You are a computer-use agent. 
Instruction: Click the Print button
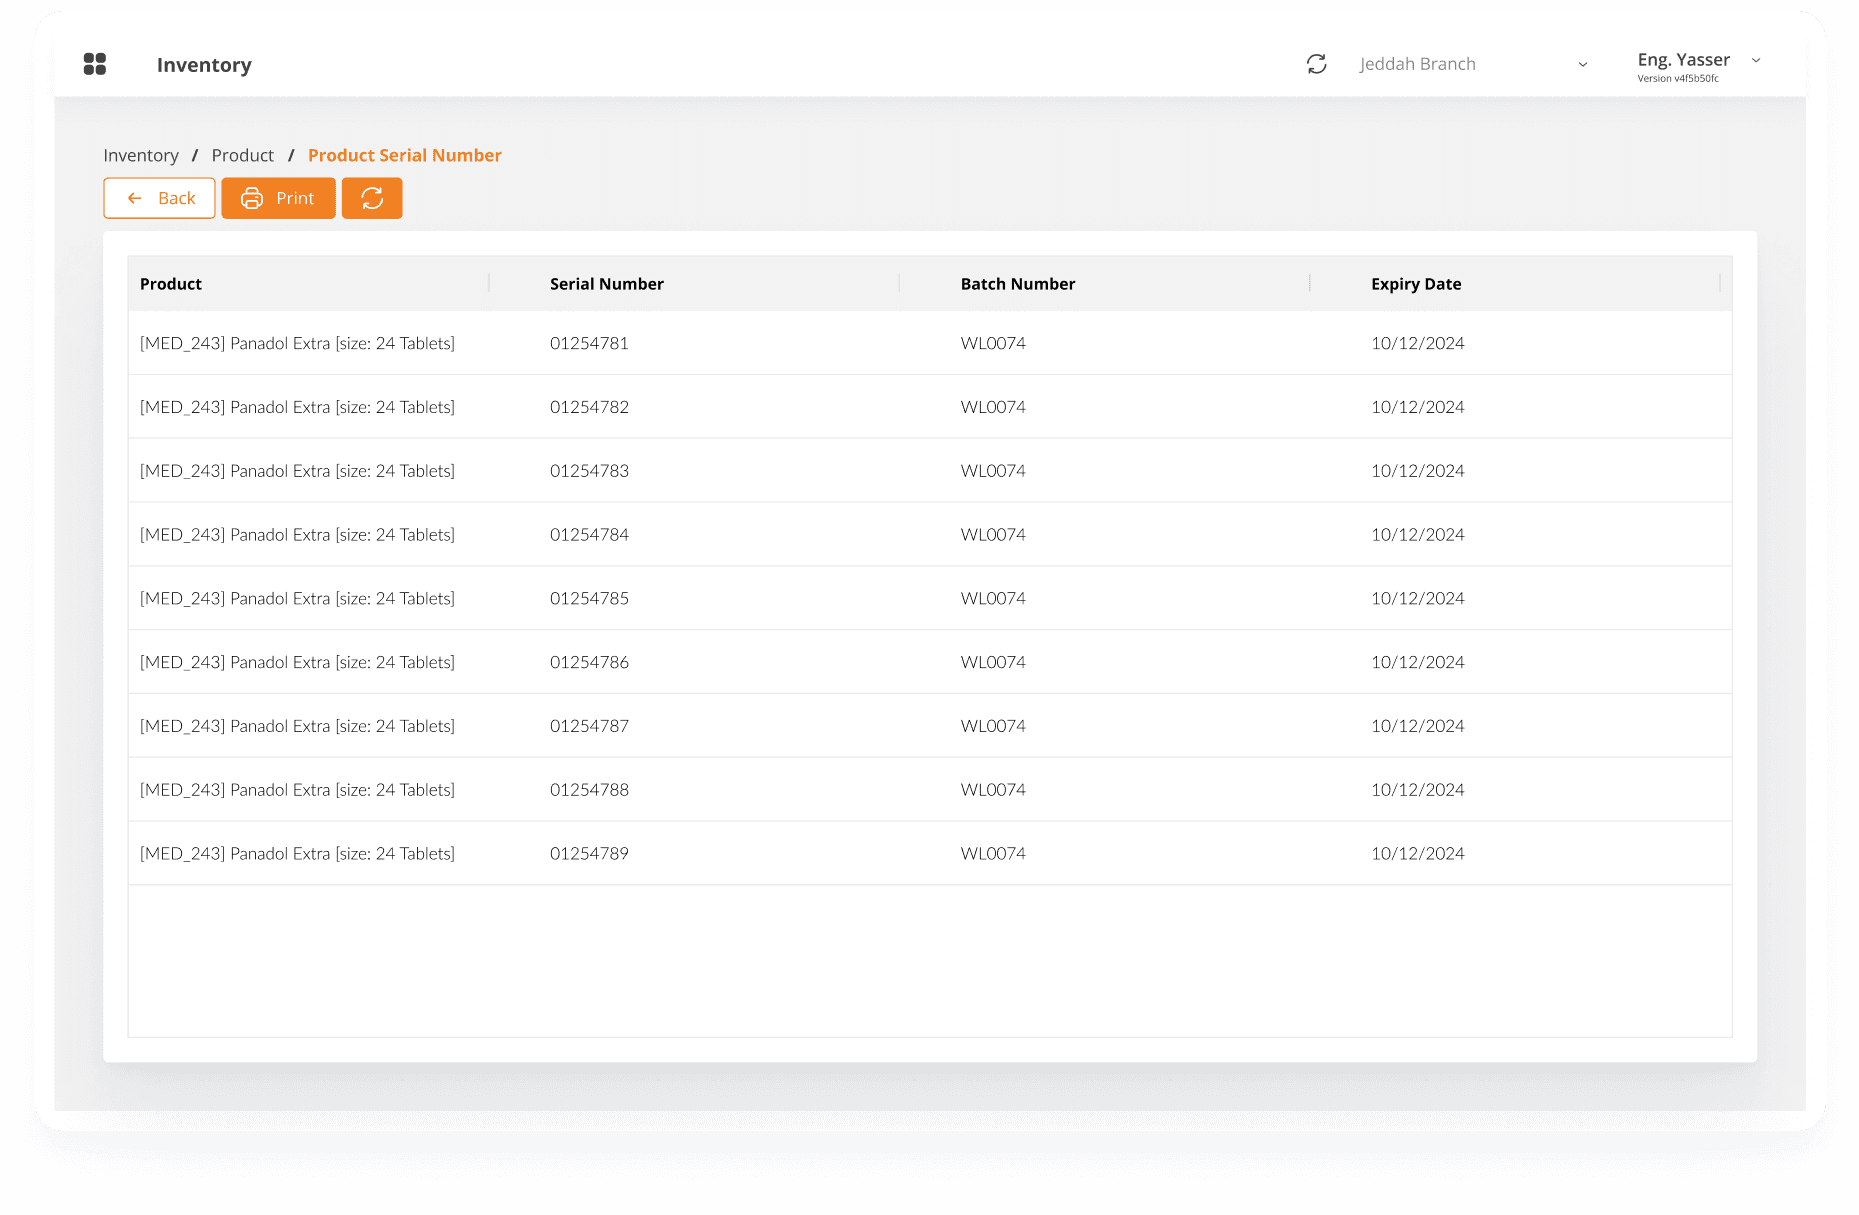278,198
